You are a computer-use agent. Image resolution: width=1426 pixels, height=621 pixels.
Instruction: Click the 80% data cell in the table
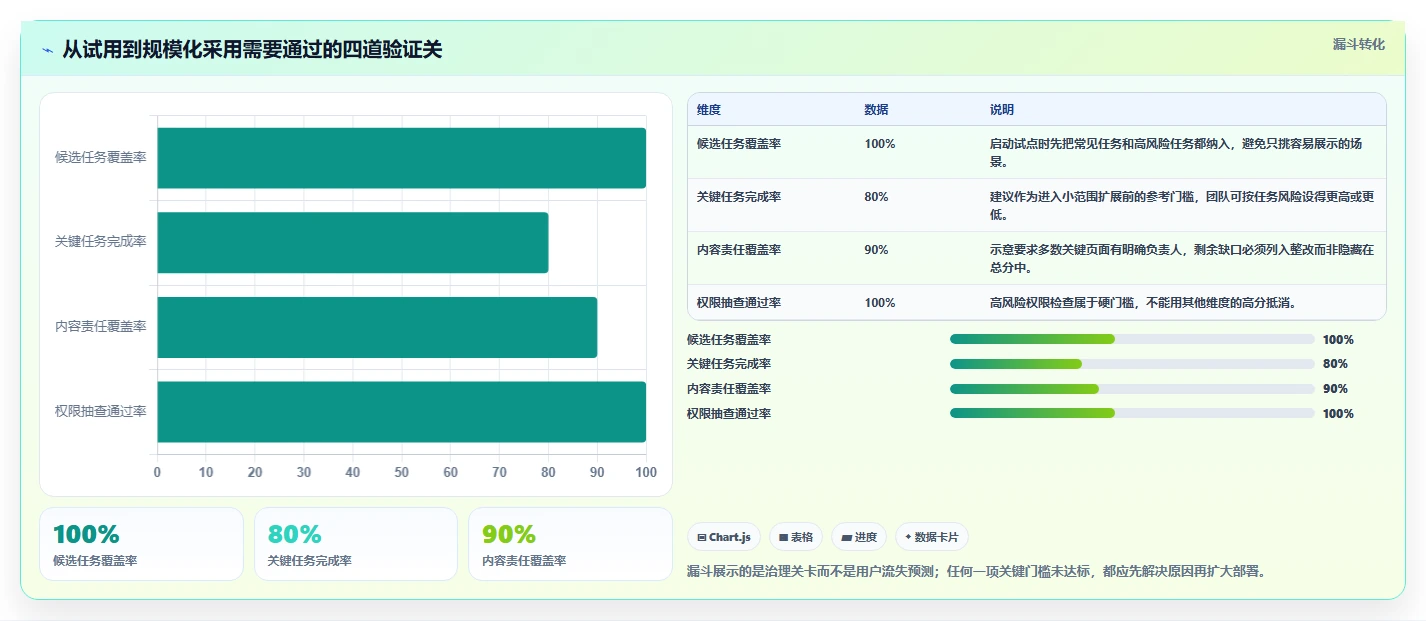click(876, 197)
